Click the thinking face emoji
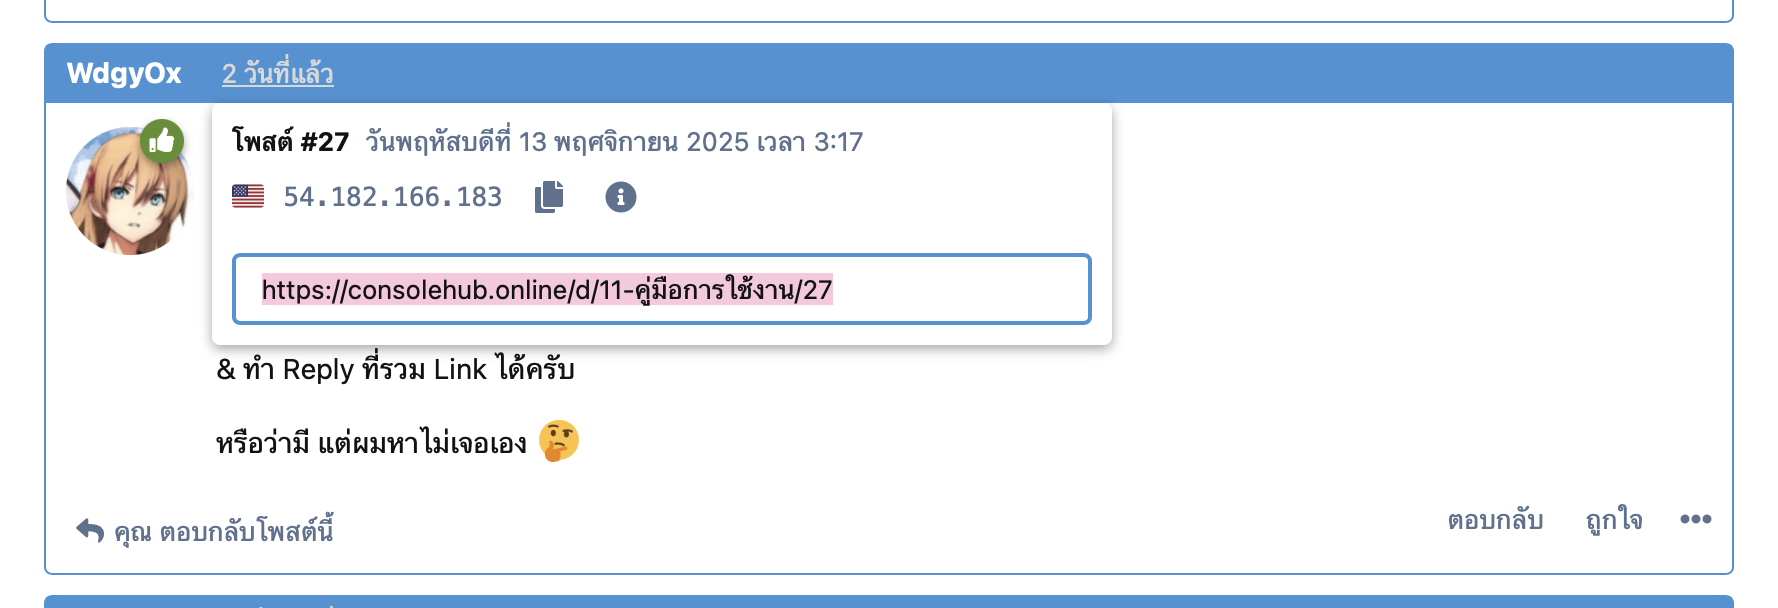 click(x=559, y=441)
